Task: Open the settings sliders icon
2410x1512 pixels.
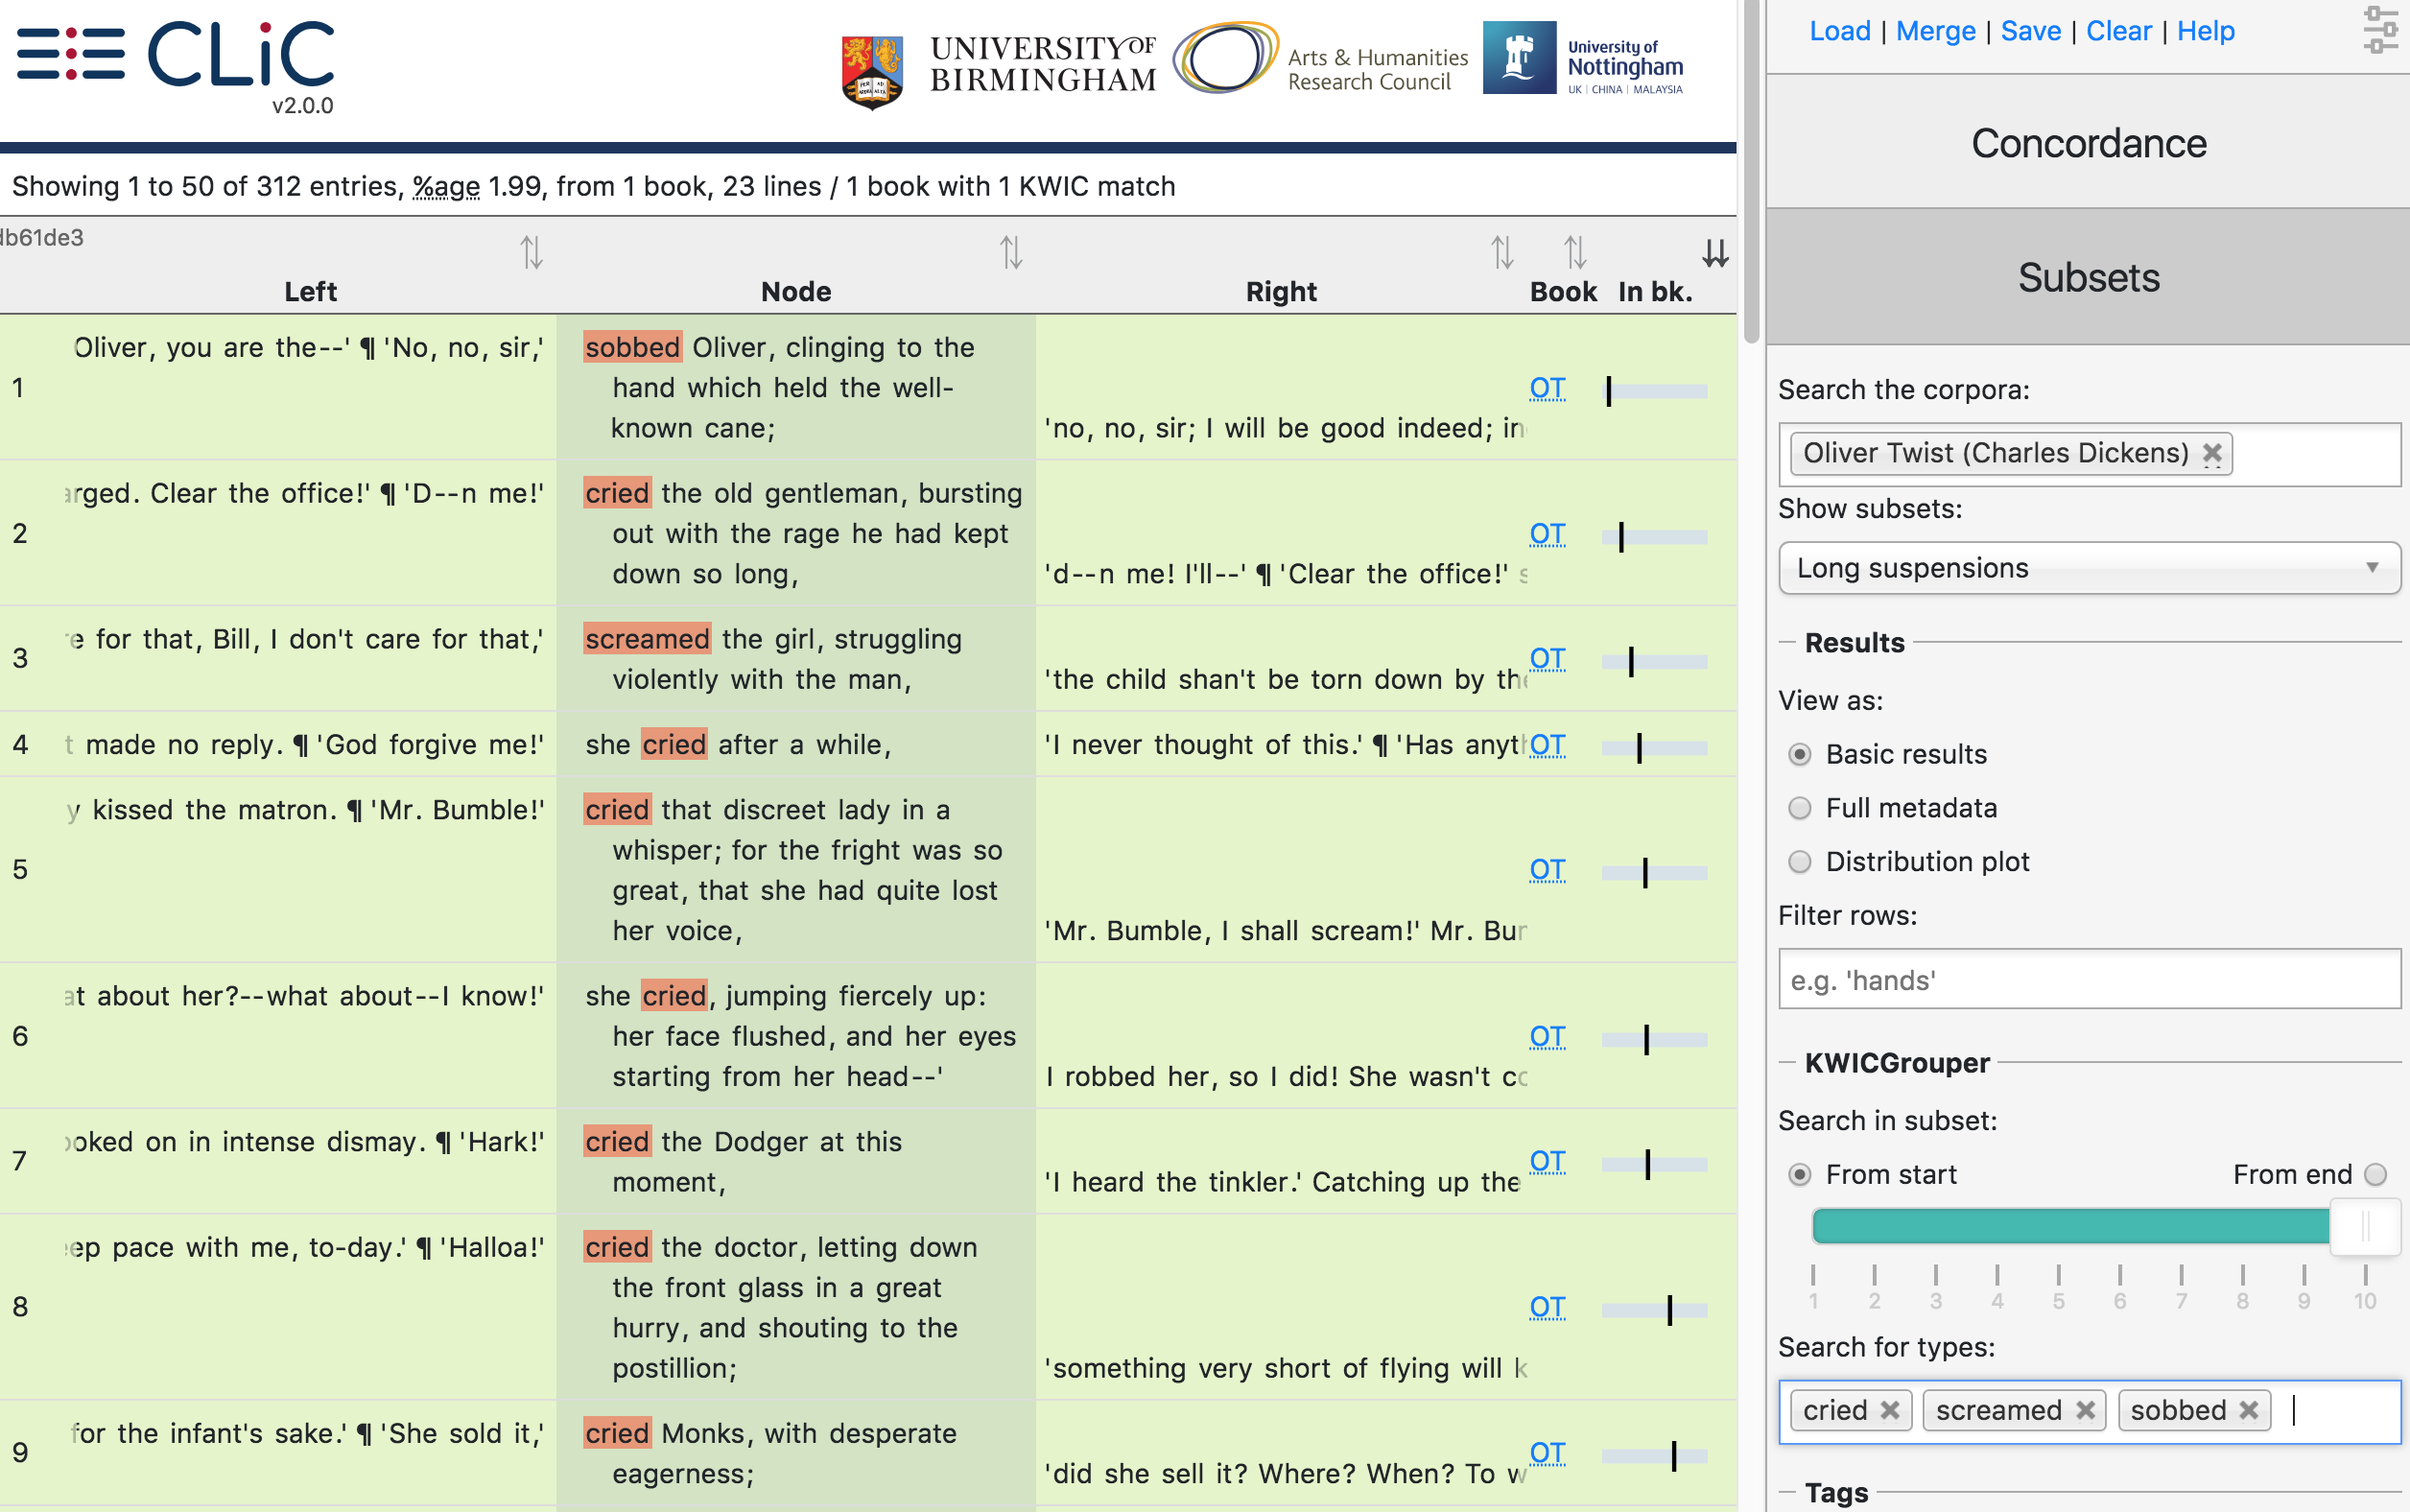Action: pyautogui.click(x=2380, y=30)
